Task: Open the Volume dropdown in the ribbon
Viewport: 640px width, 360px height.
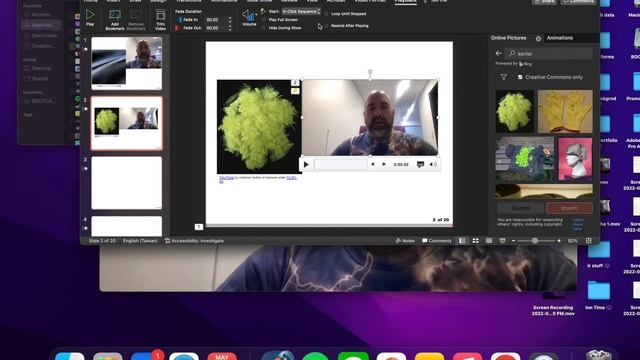Action: point(249,18)
